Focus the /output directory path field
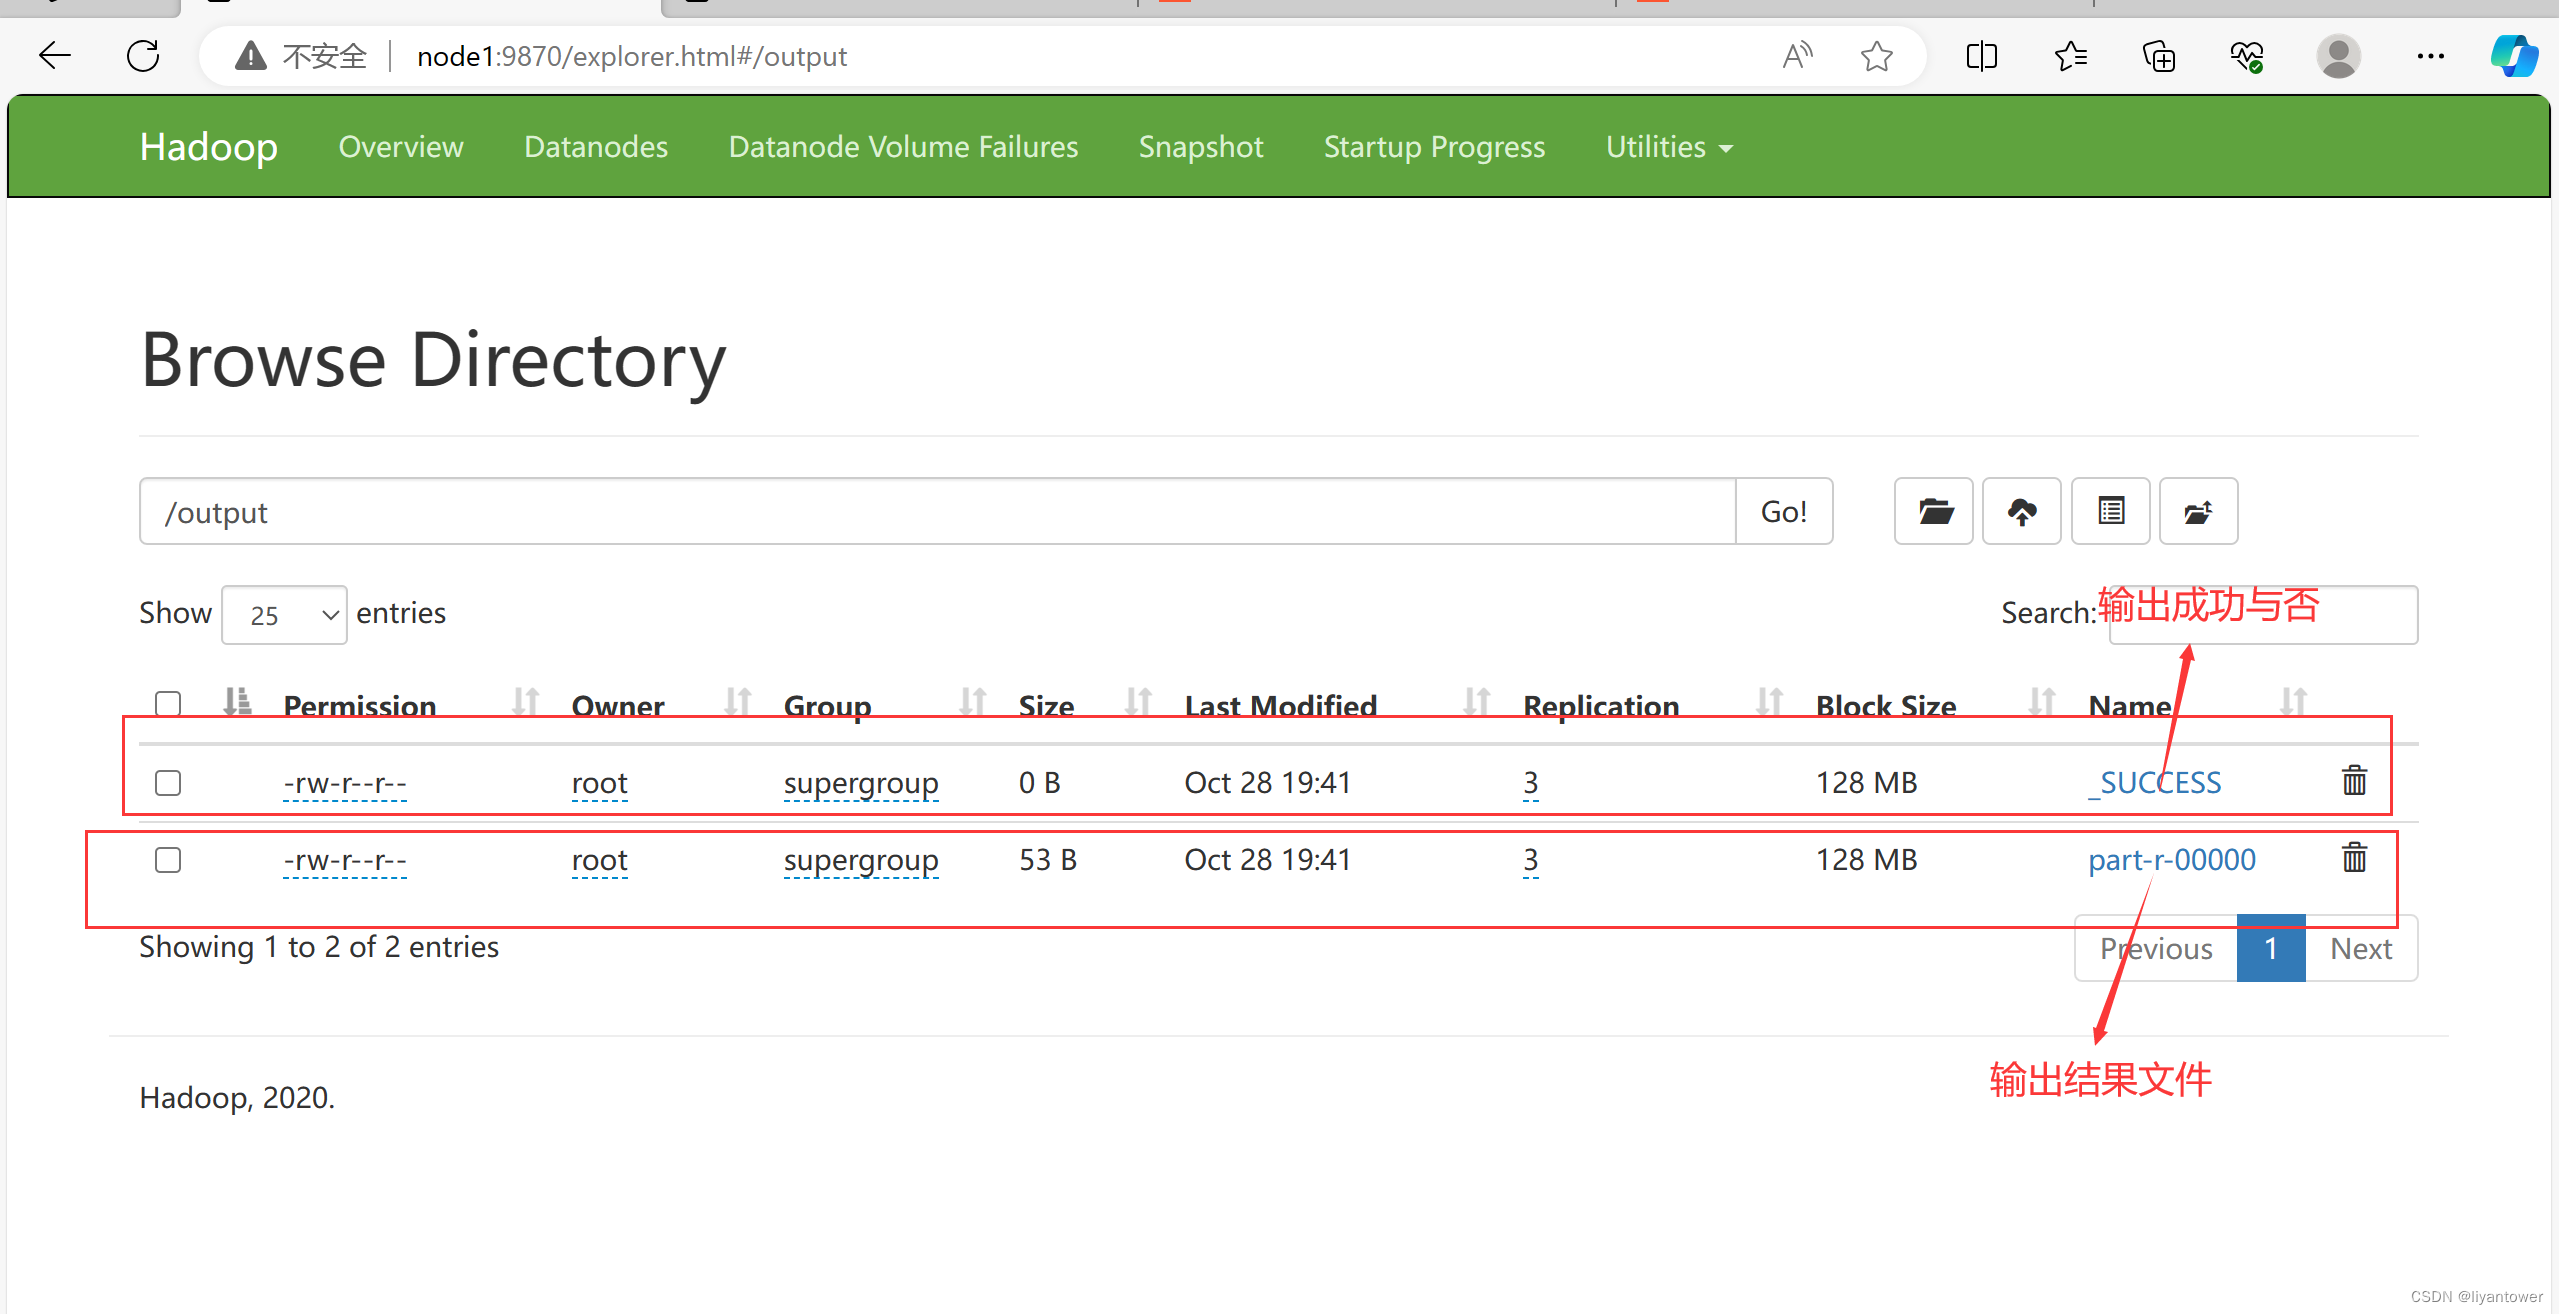The height and width of the screenshot is (1314, 2559). click(937, 511)
